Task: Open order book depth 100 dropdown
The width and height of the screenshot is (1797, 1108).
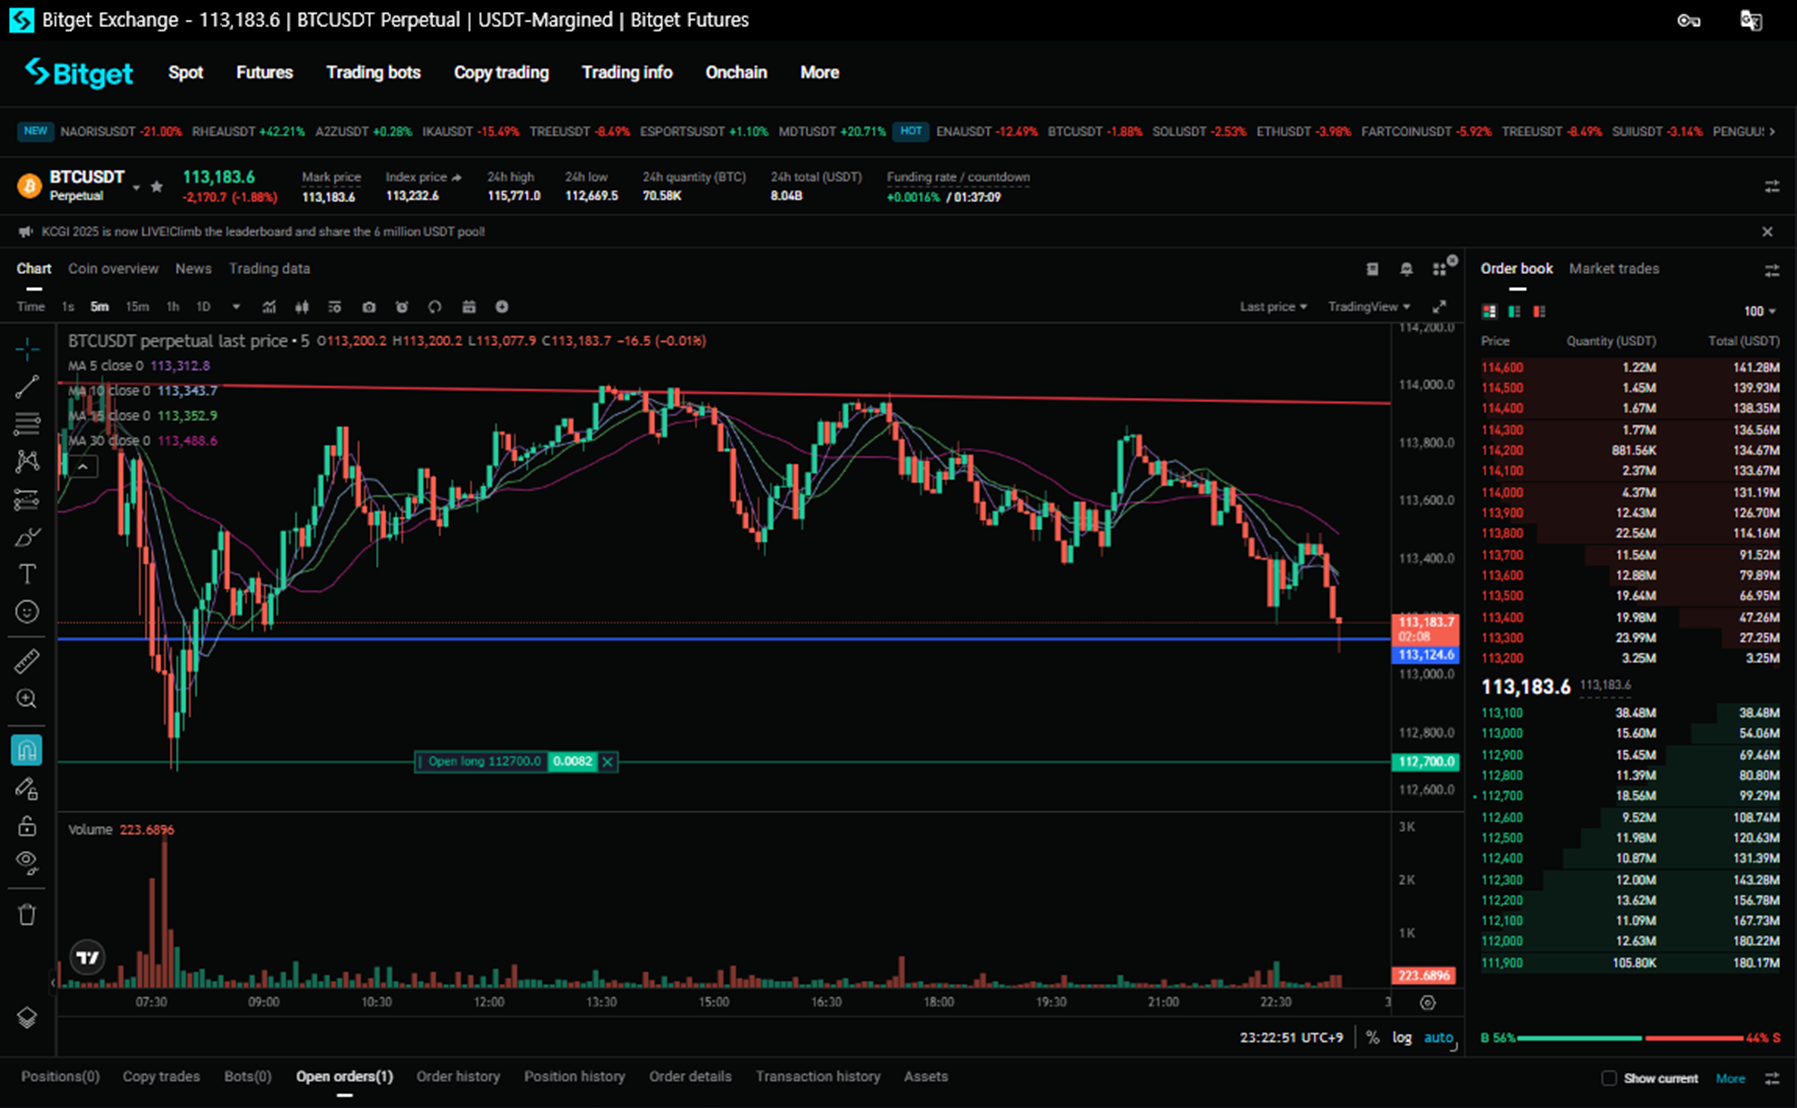Action: 1760,312
